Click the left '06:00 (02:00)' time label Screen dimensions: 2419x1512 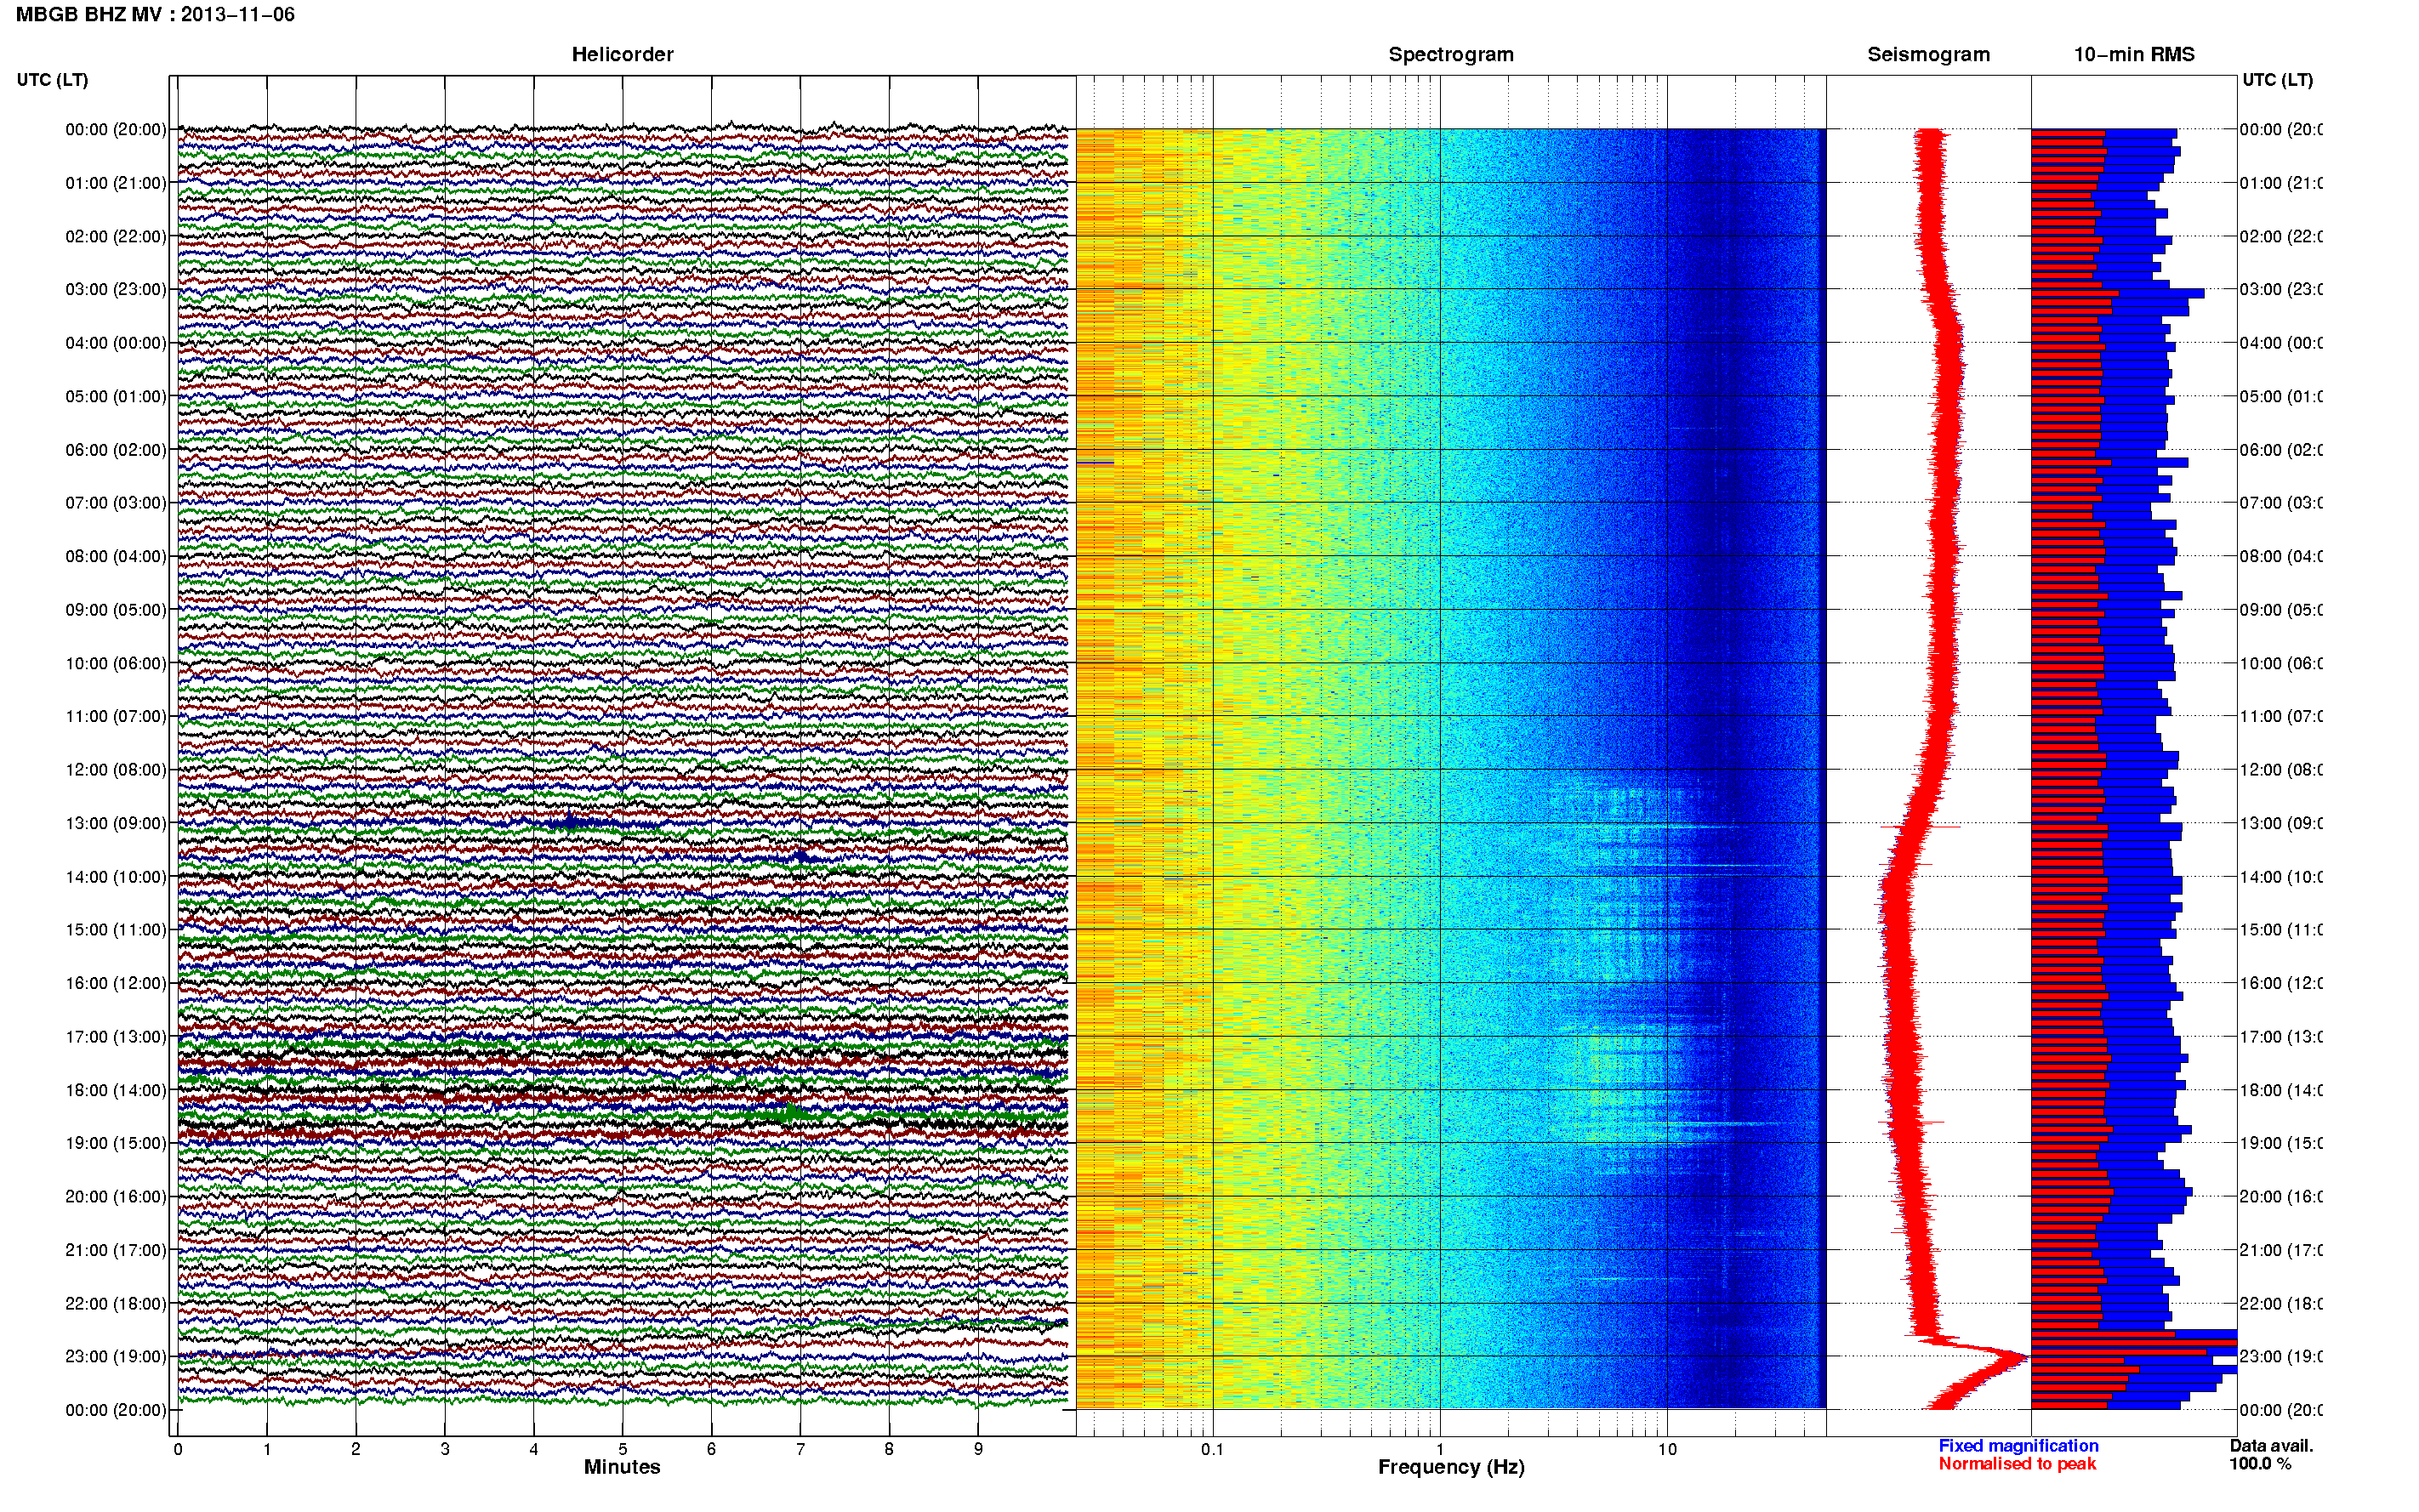pyautogui.click(x=116, y=450)
